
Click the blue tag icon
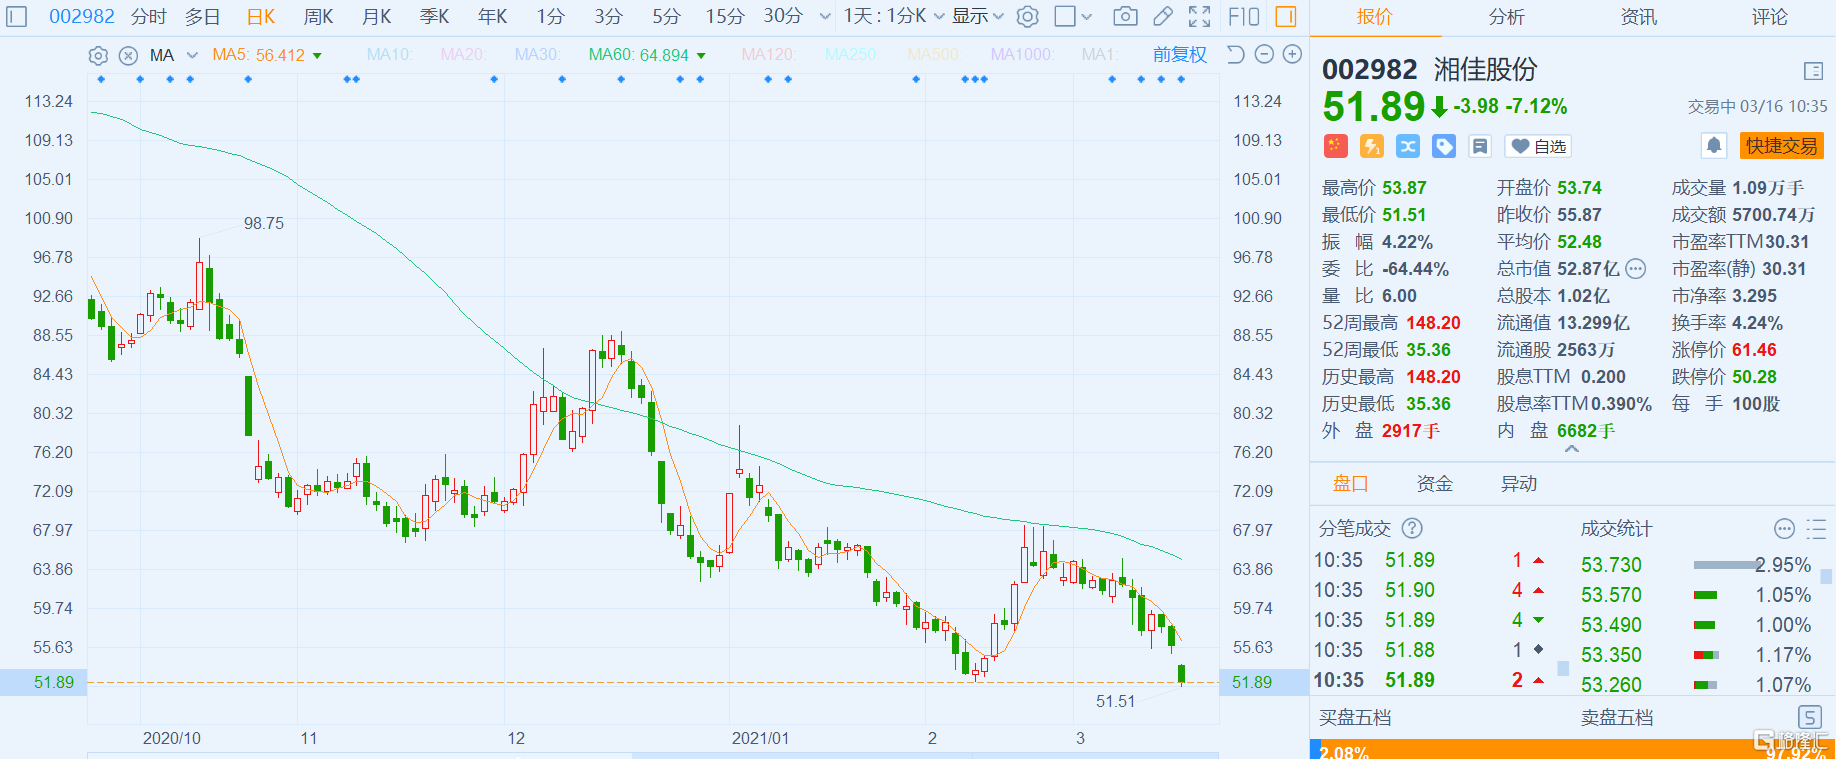tap(1444, 146)
